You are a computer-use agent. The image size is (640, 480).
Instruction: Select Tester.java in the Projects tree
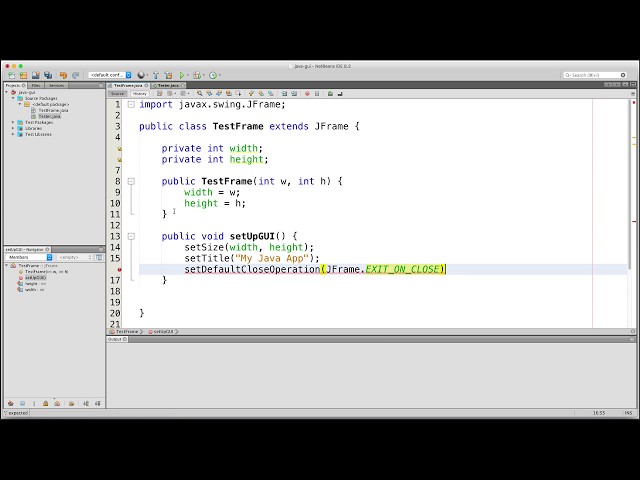(x=49, y=116)
